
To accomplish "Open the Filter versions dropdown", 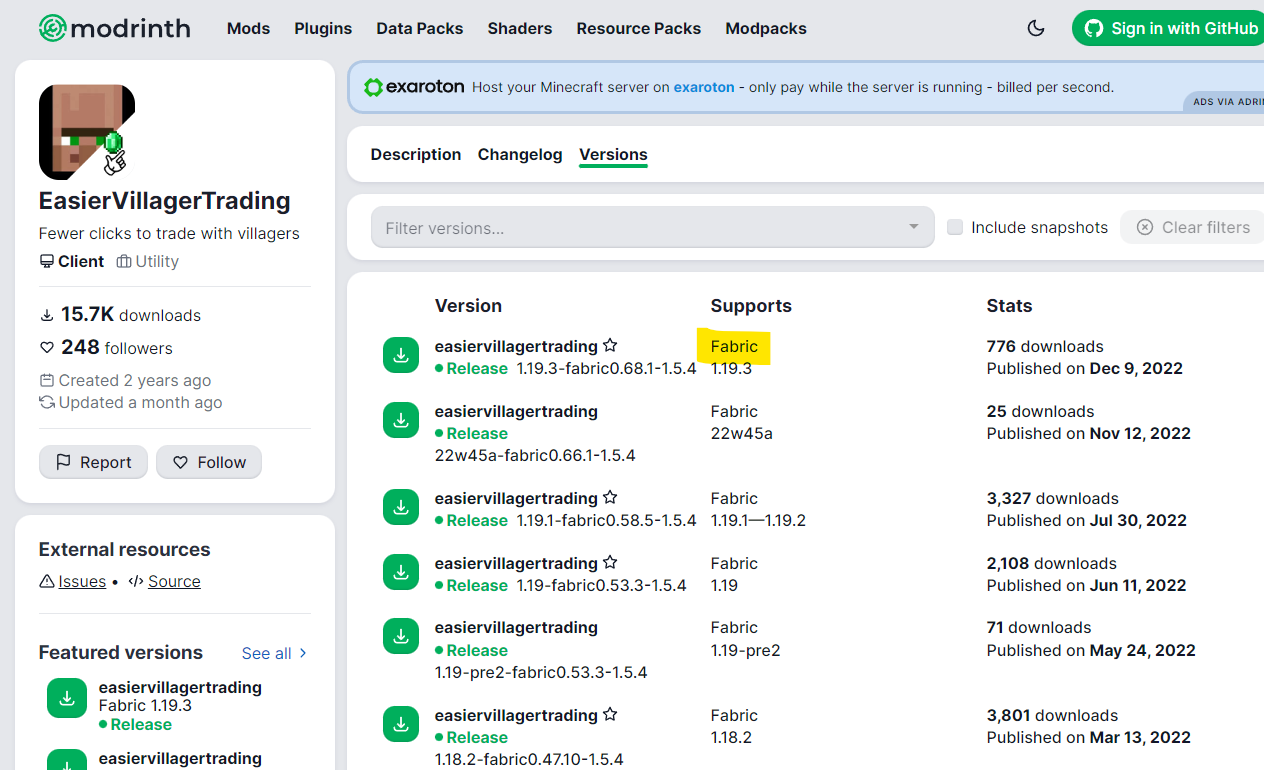I will [x=652, y=227].
